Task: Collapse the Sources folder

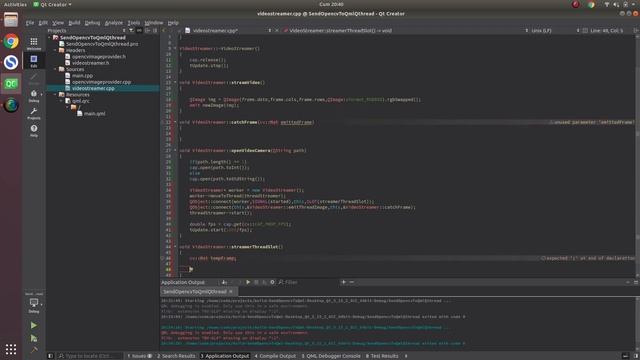Action: pos(56,69)
